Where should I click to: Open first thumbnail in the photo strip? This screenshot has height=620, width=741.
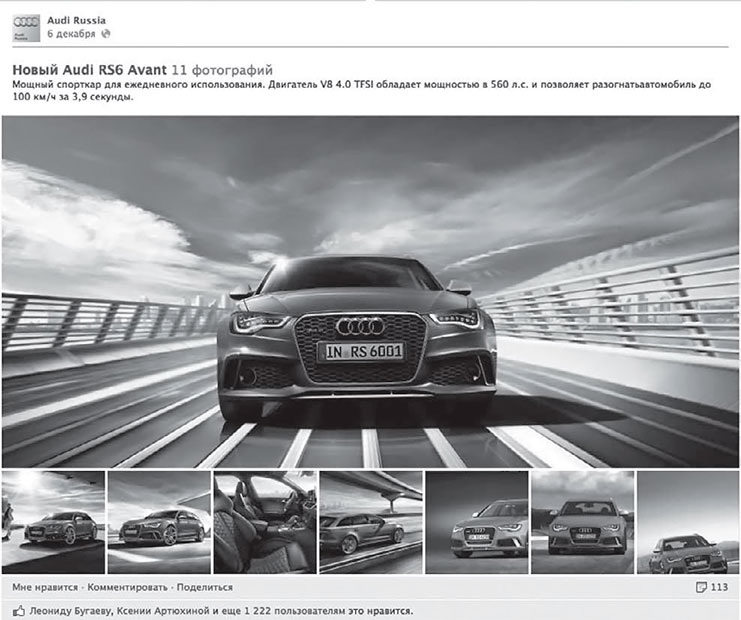(53, 522)
